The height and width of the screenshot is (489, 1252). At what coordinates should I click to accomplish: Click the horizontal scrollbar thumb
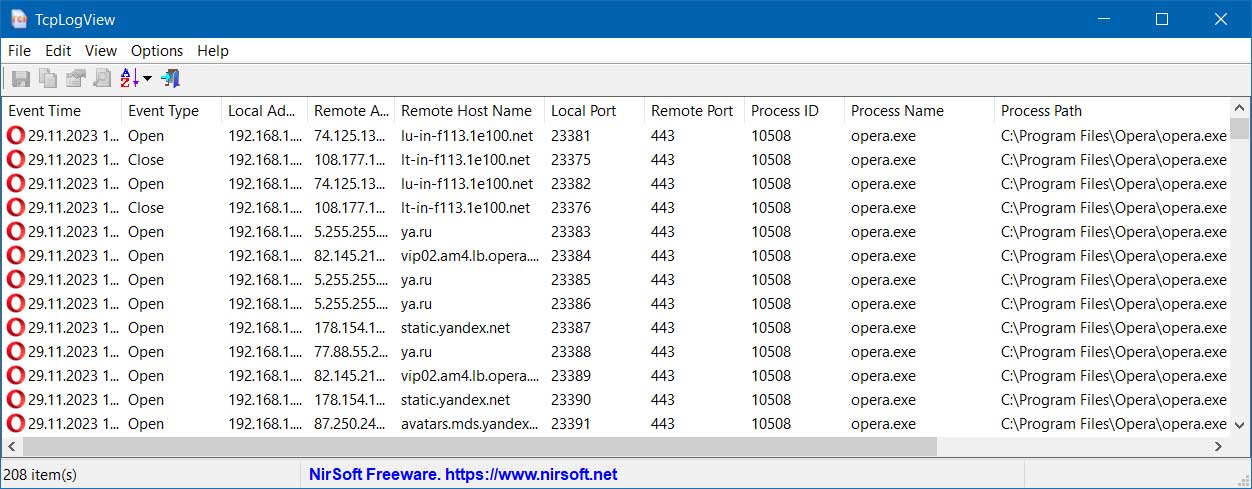[x=480, y=446]
